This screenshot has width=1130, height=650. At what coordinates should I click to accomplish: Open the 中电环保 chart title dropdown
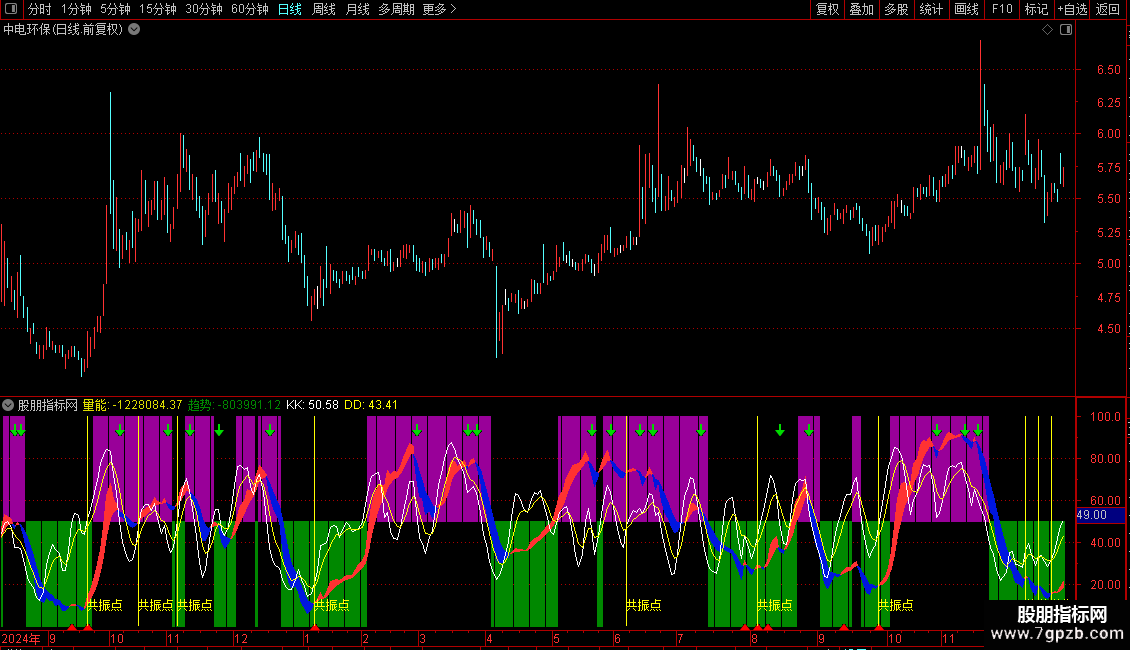click(x=134, y=30)
